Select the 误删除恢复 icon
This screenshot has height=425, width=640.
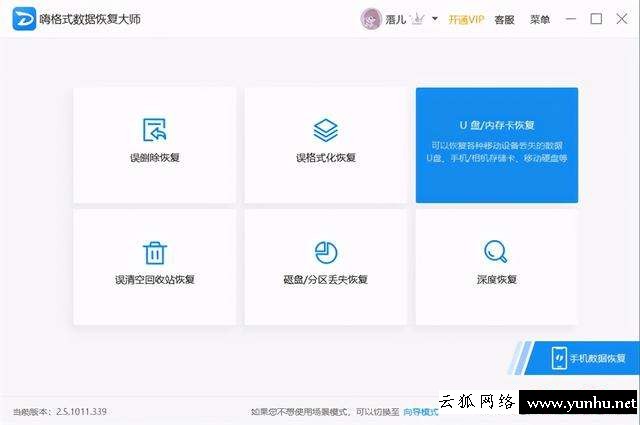pos(155,130)
